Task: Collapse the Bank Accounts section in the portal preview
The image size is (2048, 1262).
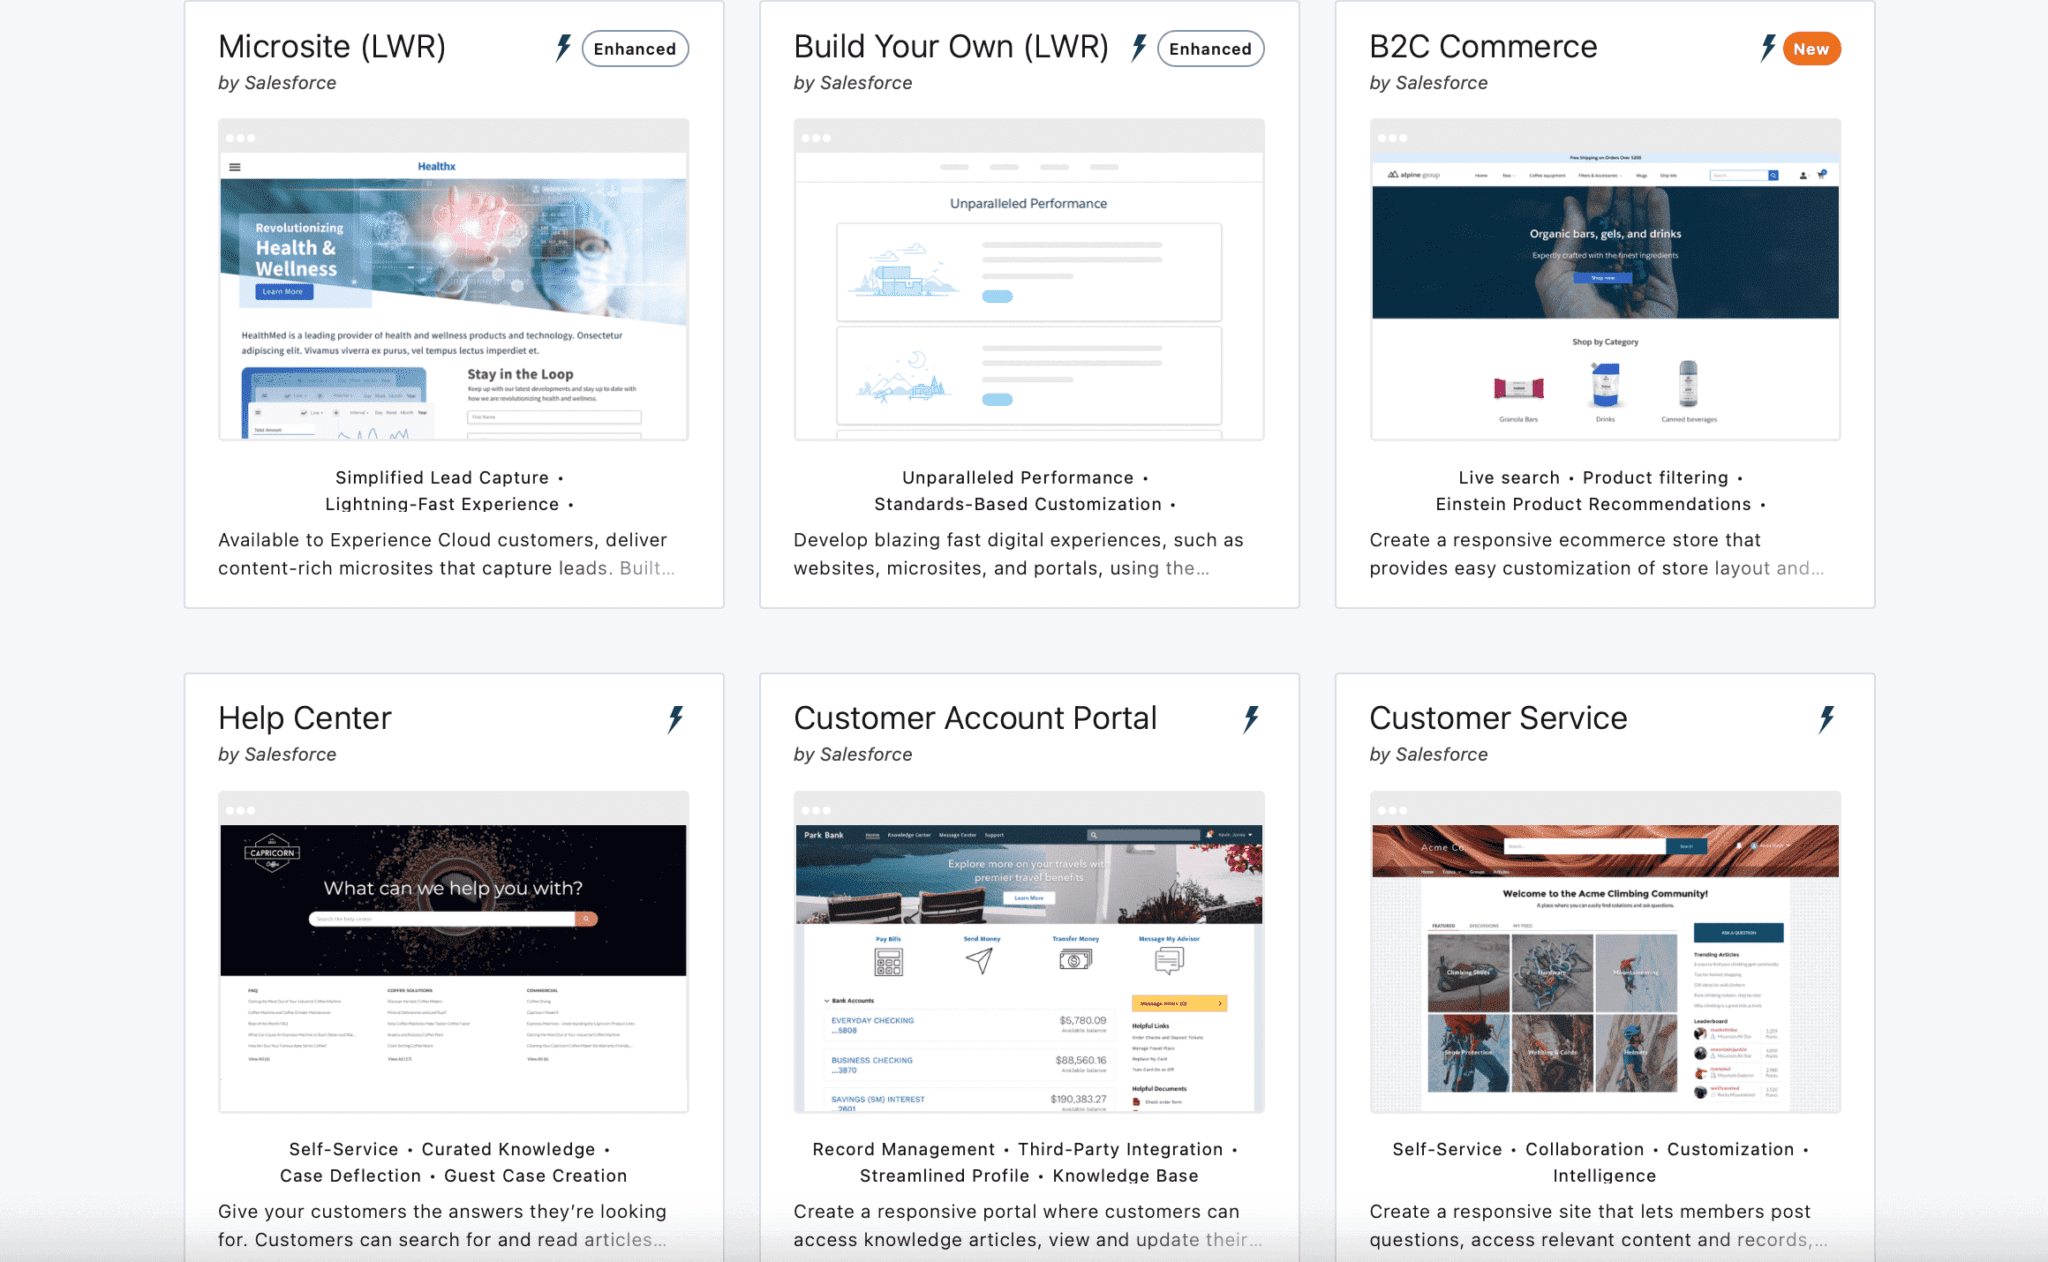Action: [x=826, y=1001]
